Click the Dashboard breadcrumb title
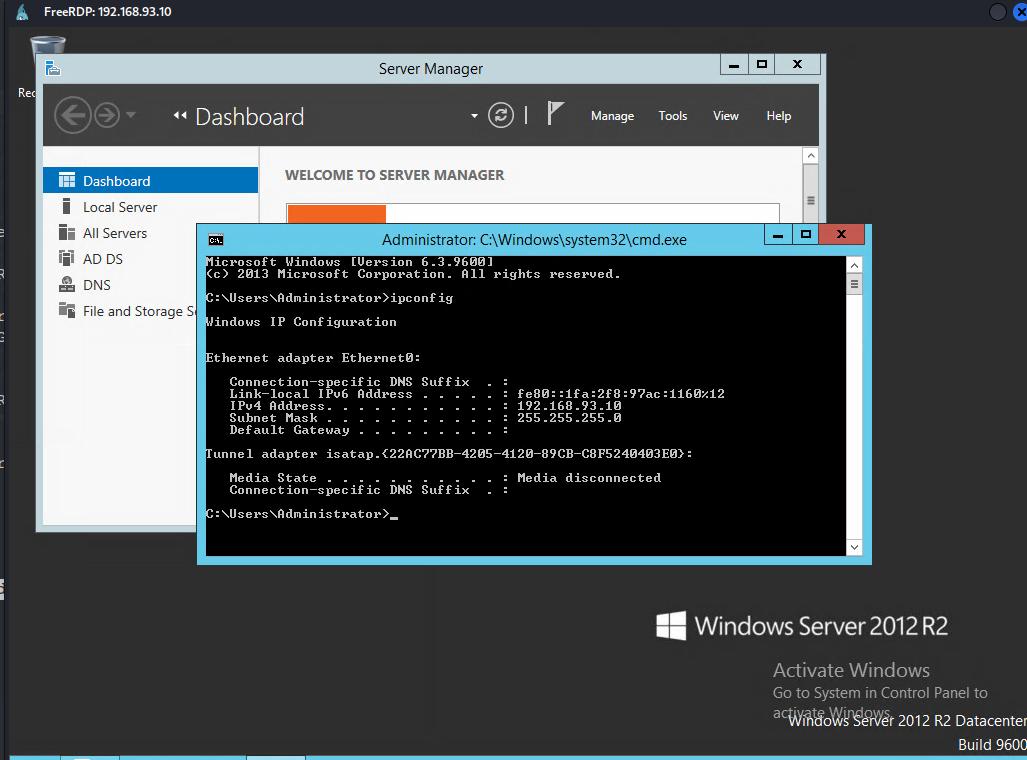The image size is (1027, 760). (x=250, y=117)
